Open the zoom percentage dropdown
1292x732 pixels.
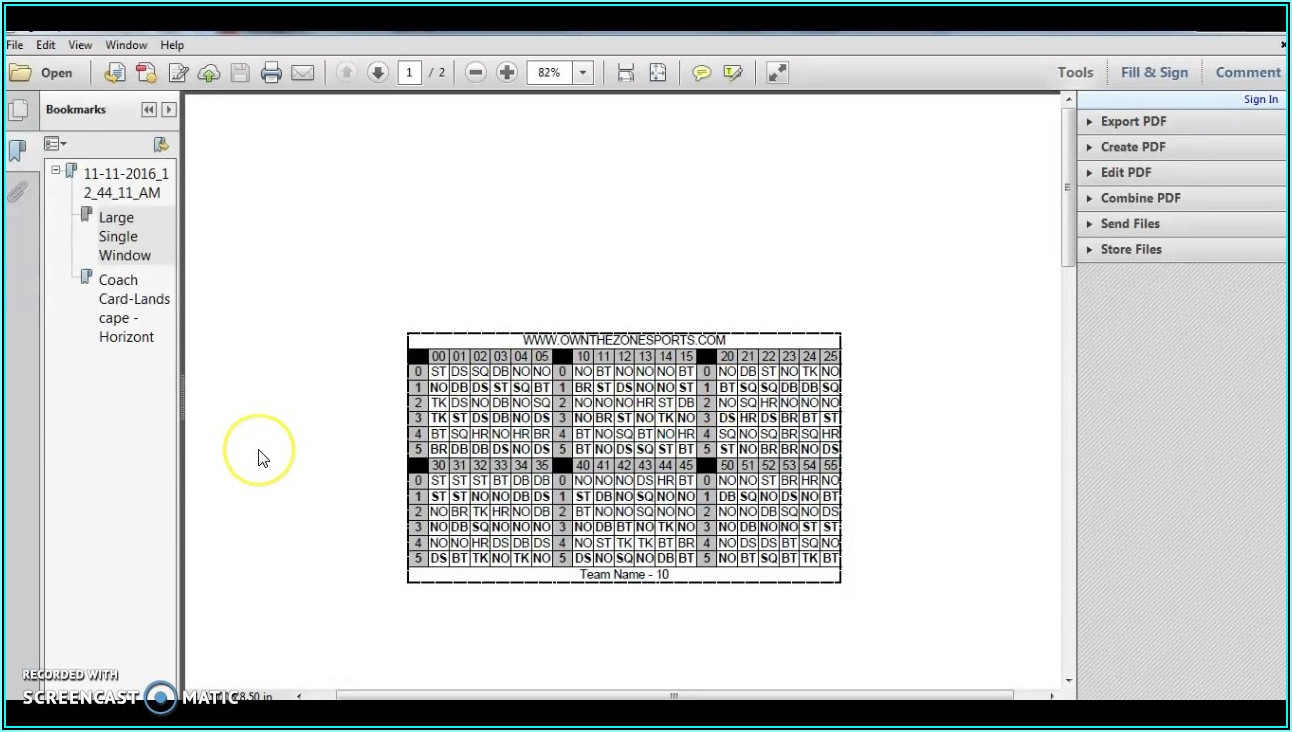pyautogui.click(x=583, y=72)
